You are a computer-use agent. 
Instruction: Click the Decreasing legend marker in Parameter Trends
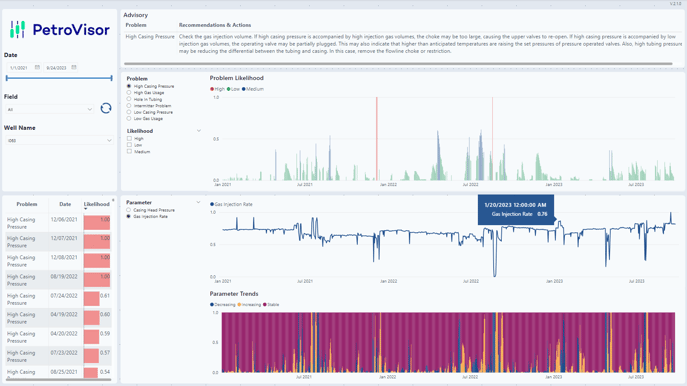point(212,305)
